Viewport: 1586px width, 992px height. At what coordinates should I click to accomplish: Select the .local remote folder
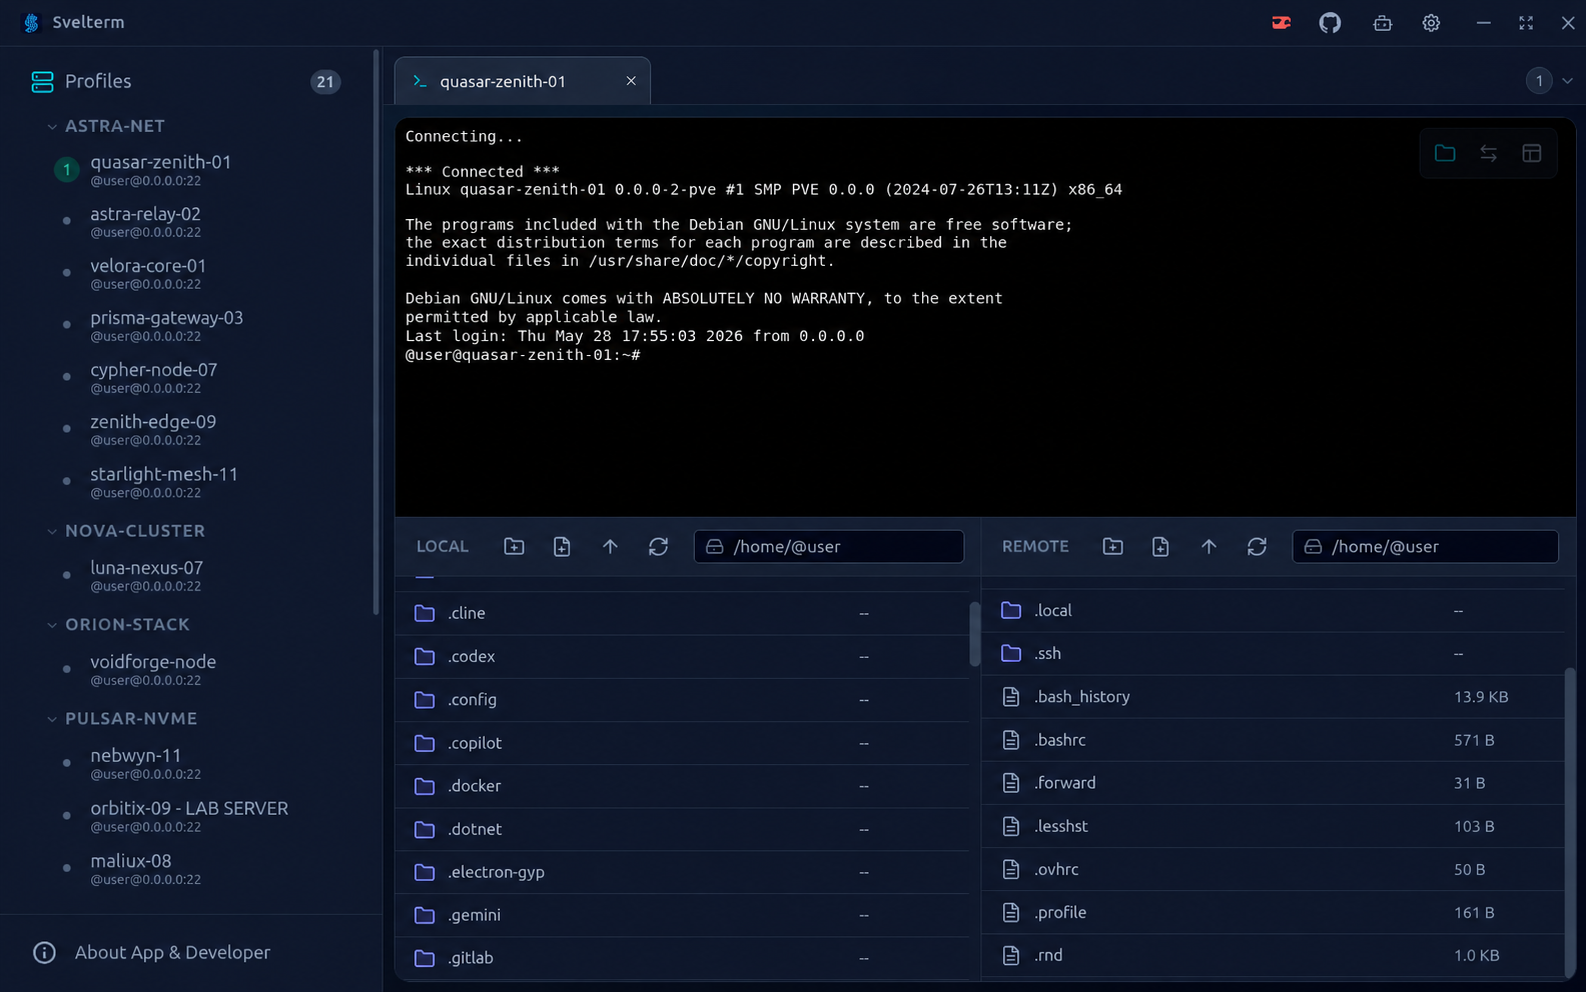tap(1273, 610)
